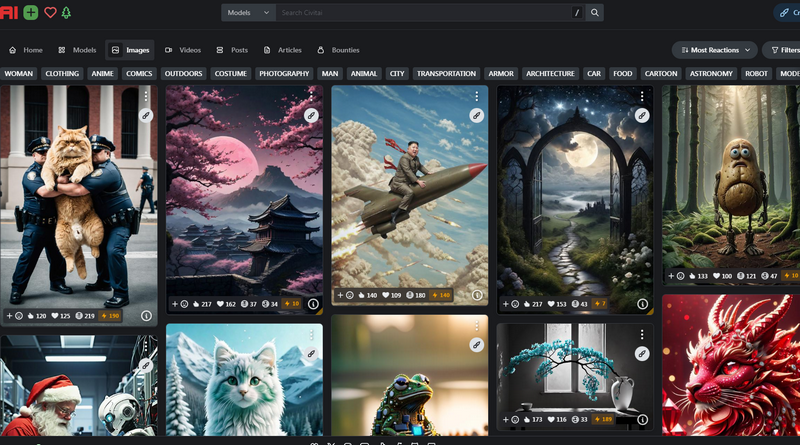Open the Bounties tab
Screen dimensions: 800x445
pyautogui.click(x=338, y=50)
